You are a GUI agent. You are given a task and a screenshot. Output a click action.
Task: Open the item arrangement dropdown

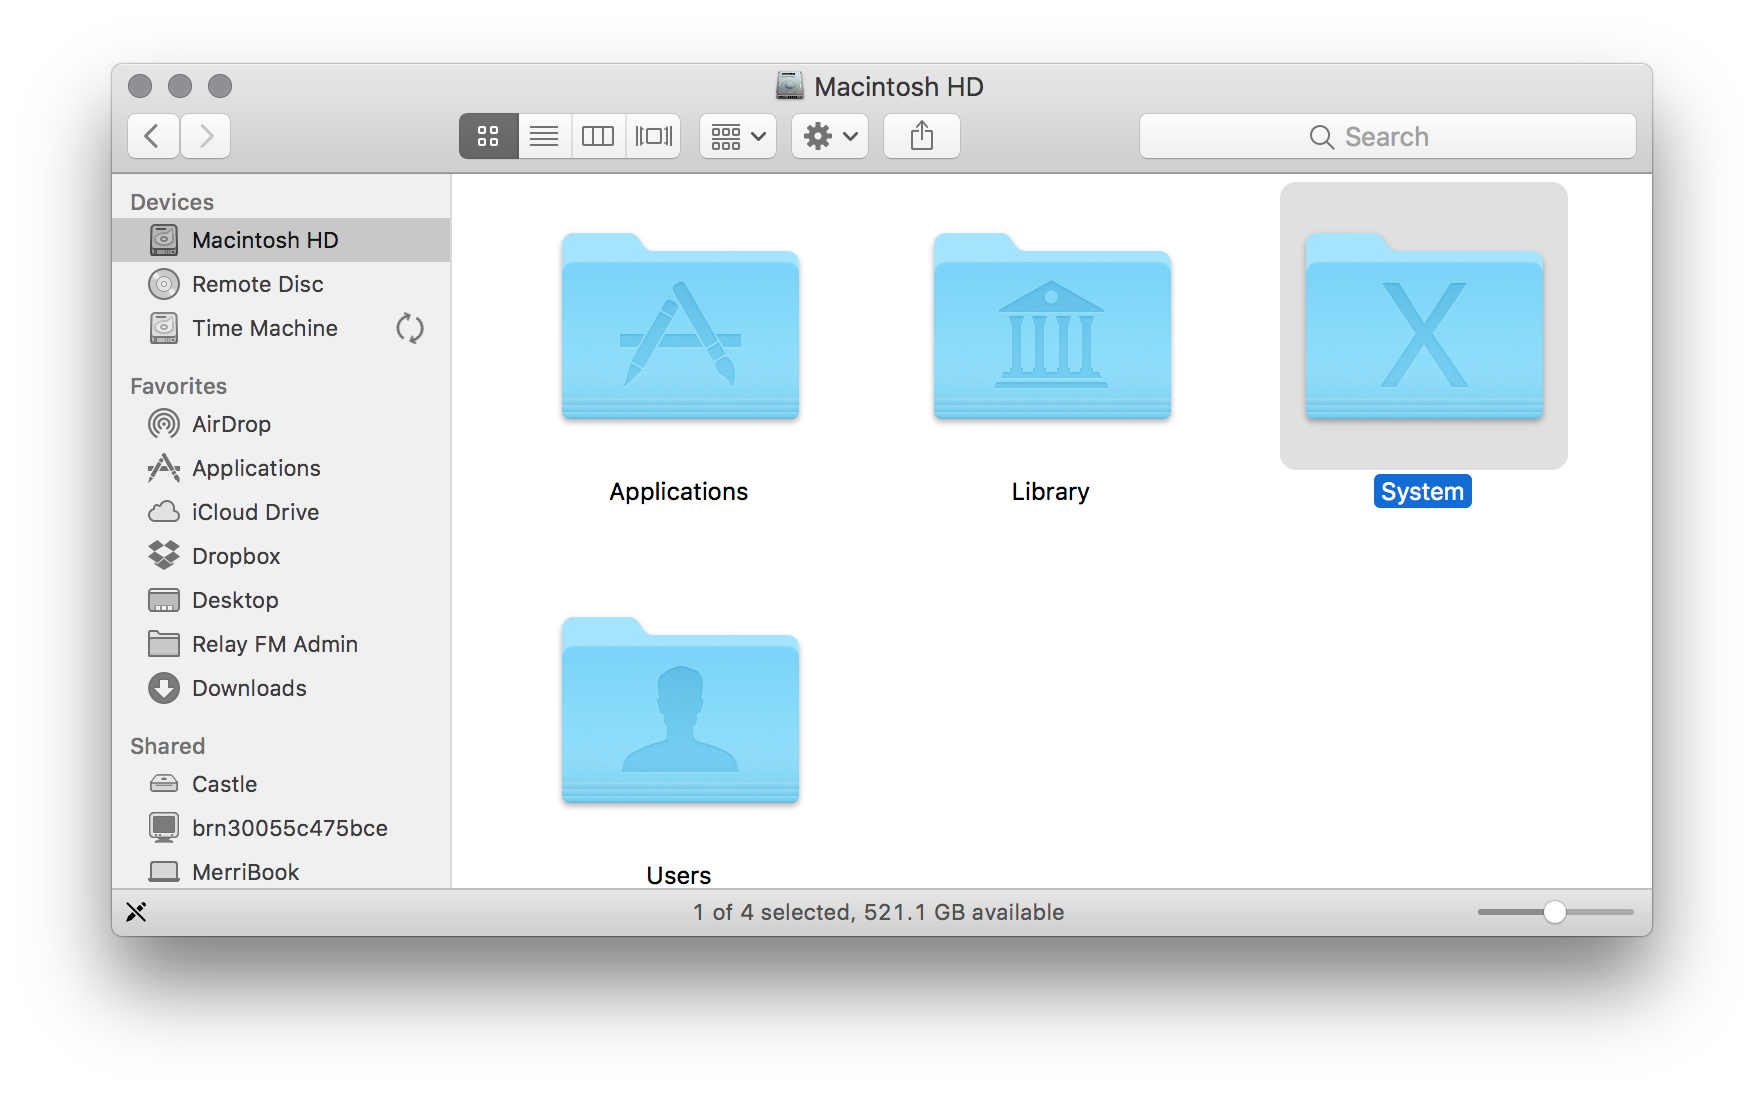738,136
